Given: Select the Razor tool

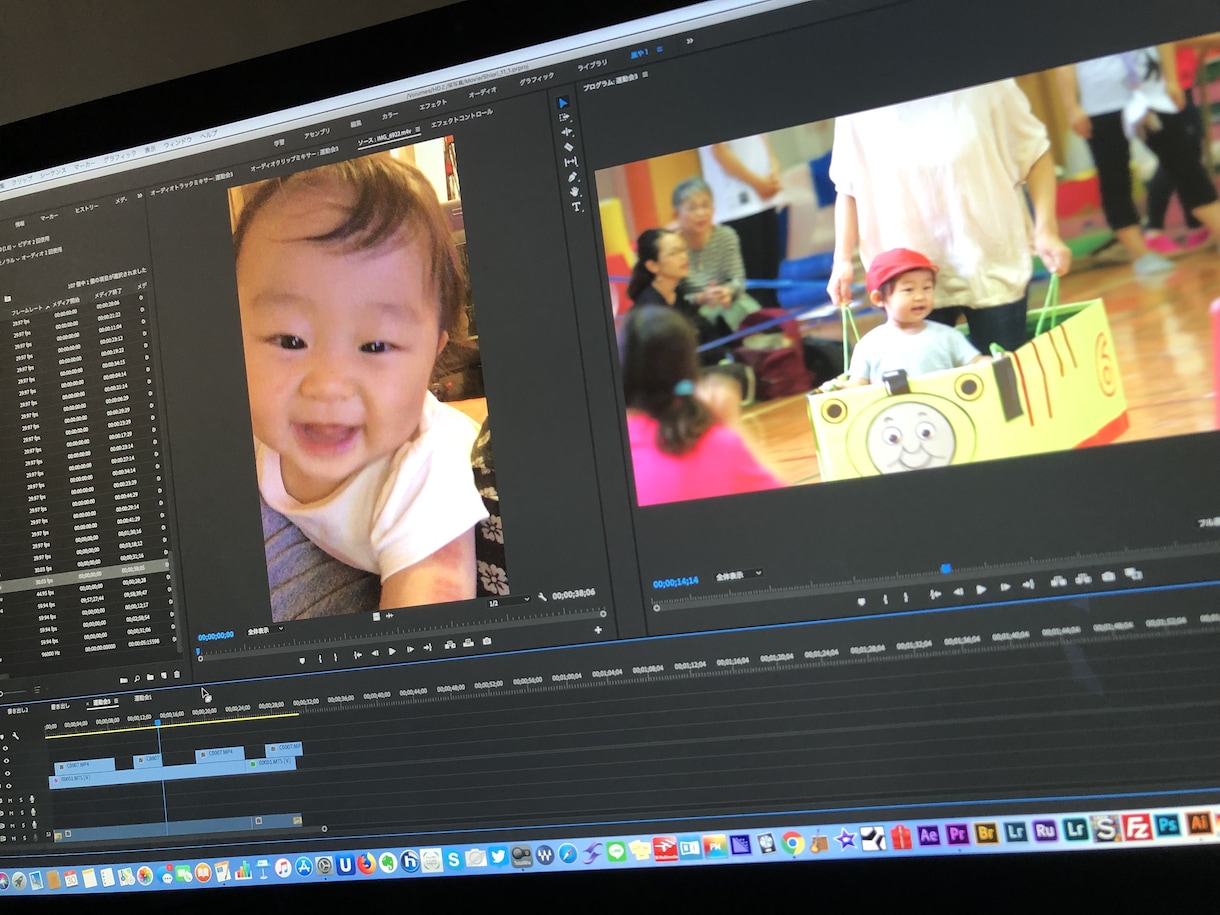Looking at the screenshot, I should pos(568,147).
